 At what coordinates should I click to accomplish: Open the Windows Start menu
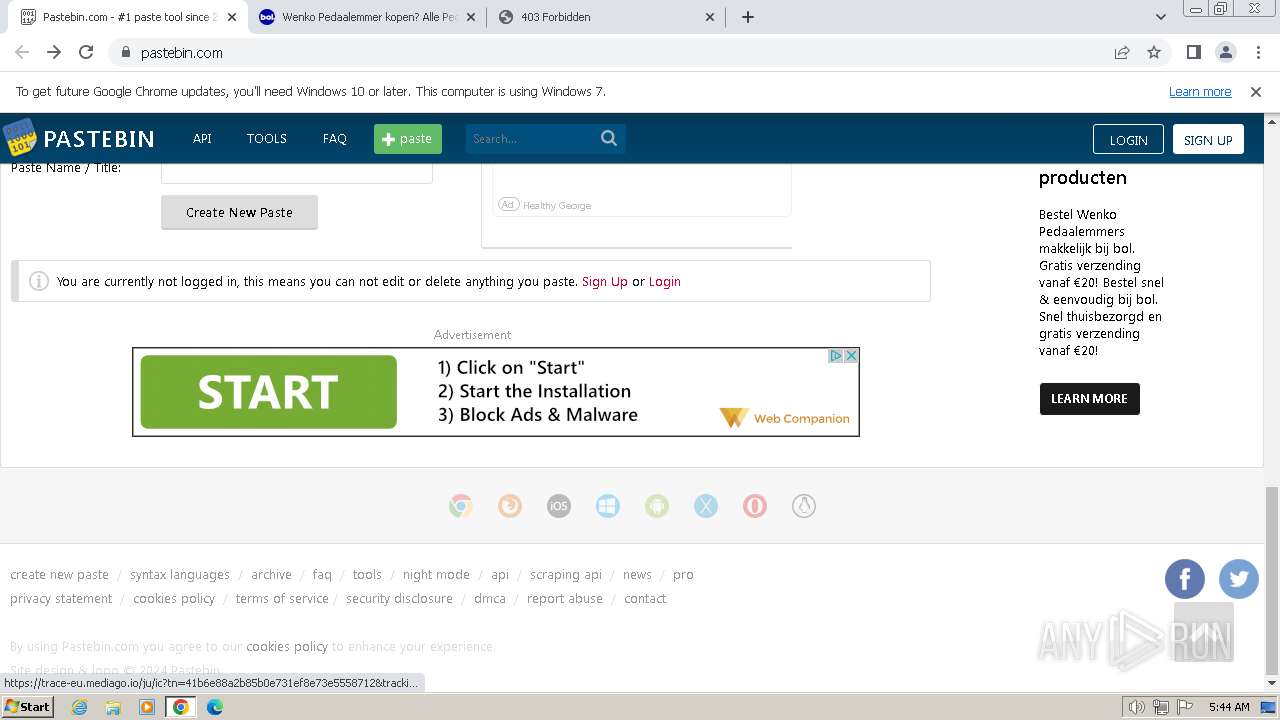(27, 707)
